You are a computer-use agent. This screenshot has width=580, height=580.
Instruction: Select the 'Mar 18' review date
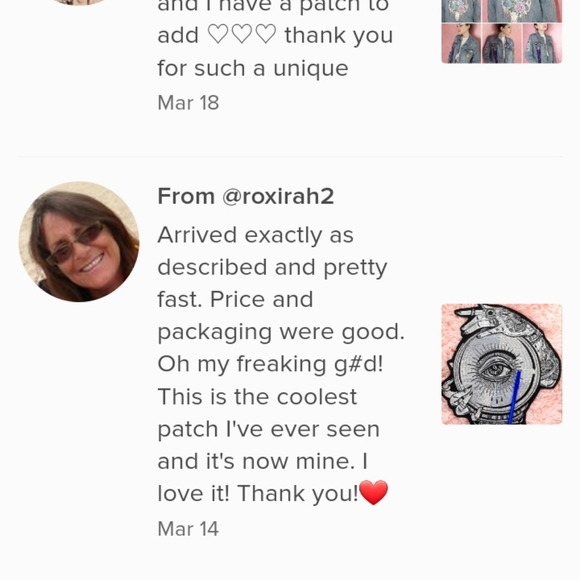tap(188, 102)
